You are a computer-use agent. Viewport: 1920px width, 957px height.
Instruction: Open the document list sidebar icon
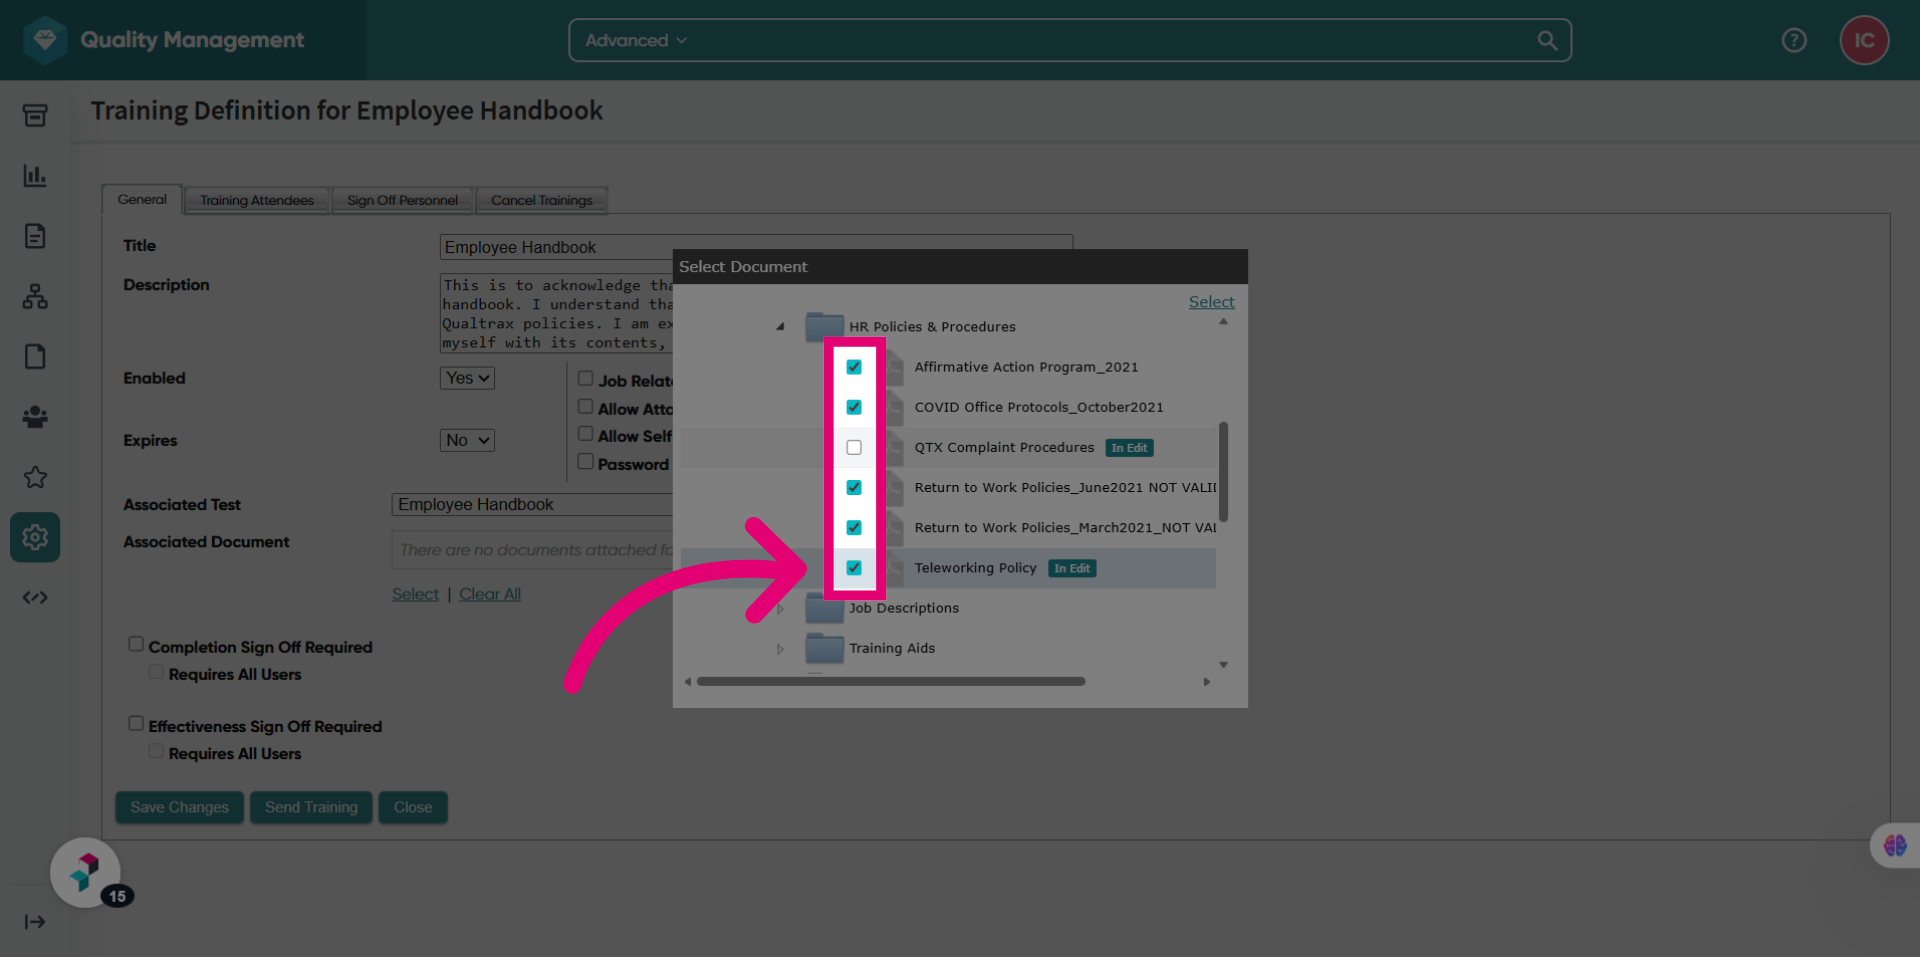35,236
